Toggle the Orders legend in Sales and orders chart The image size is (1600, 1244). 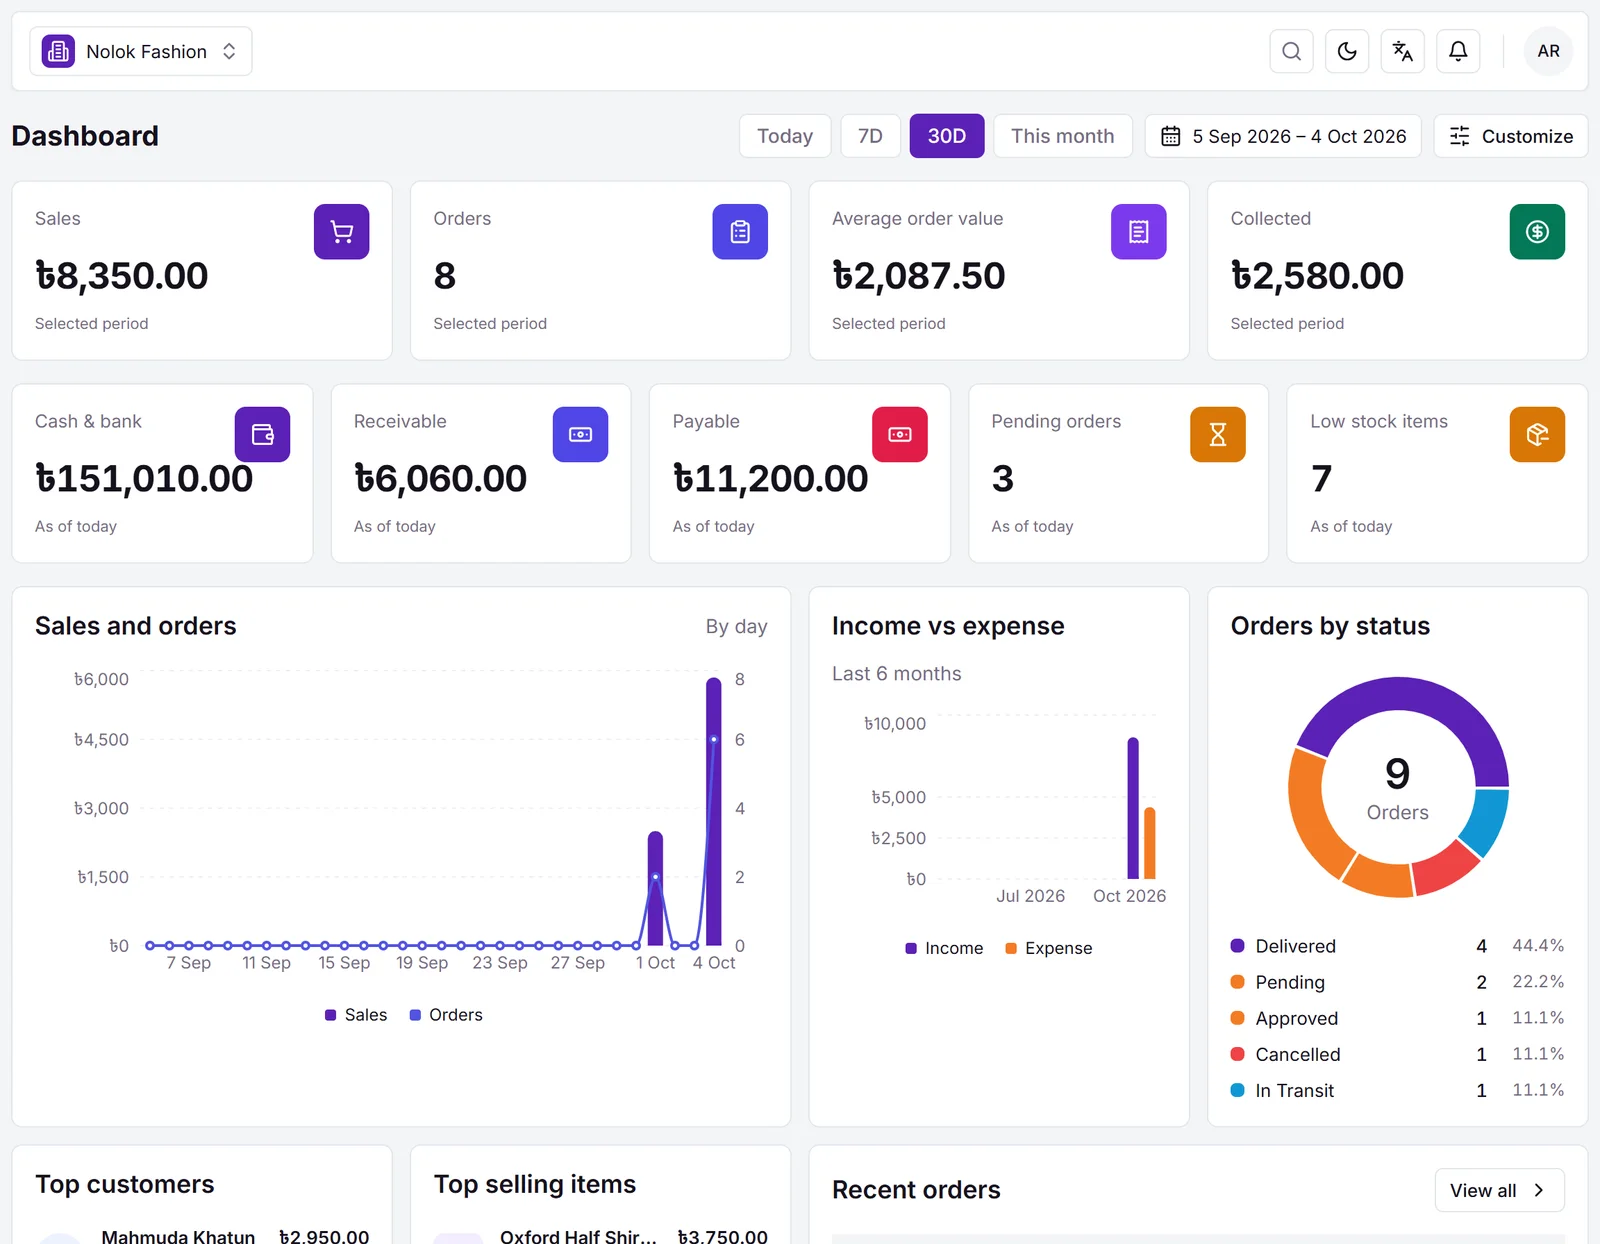(x=446, y=1015)
